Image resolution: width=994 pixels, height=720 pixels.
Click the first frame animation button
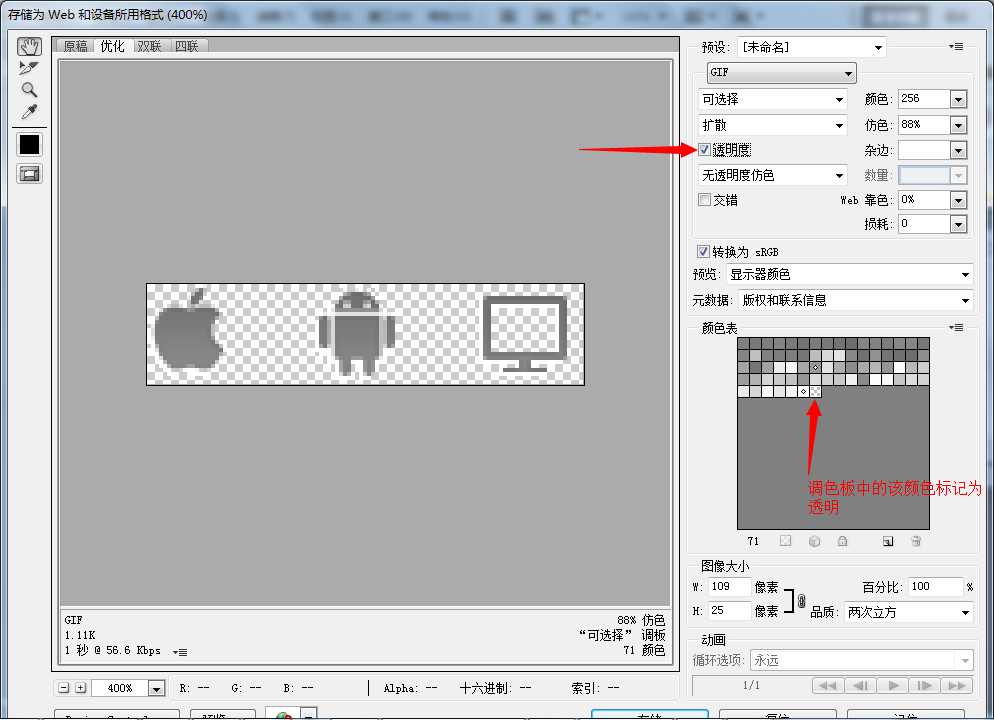pyautogui.click(x=827, y=686)
